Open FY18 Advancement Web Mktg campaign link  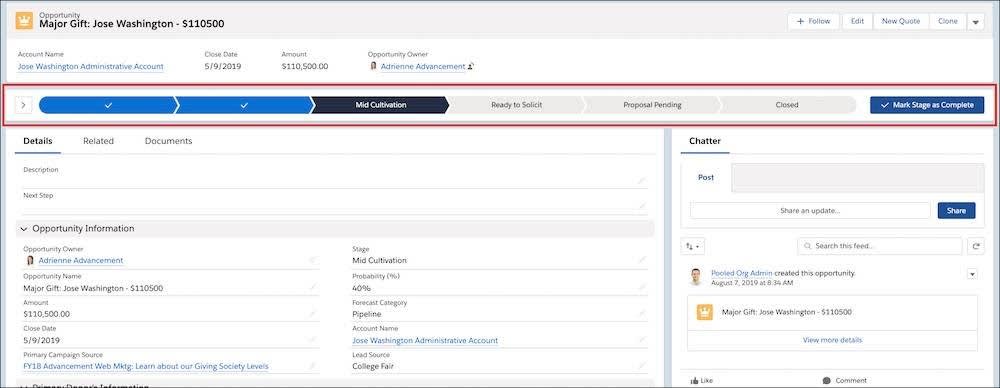coord(146,366)
